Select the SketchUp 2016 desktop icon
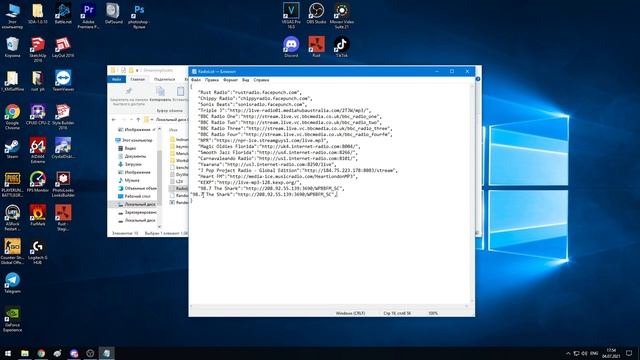 [38, 49]
